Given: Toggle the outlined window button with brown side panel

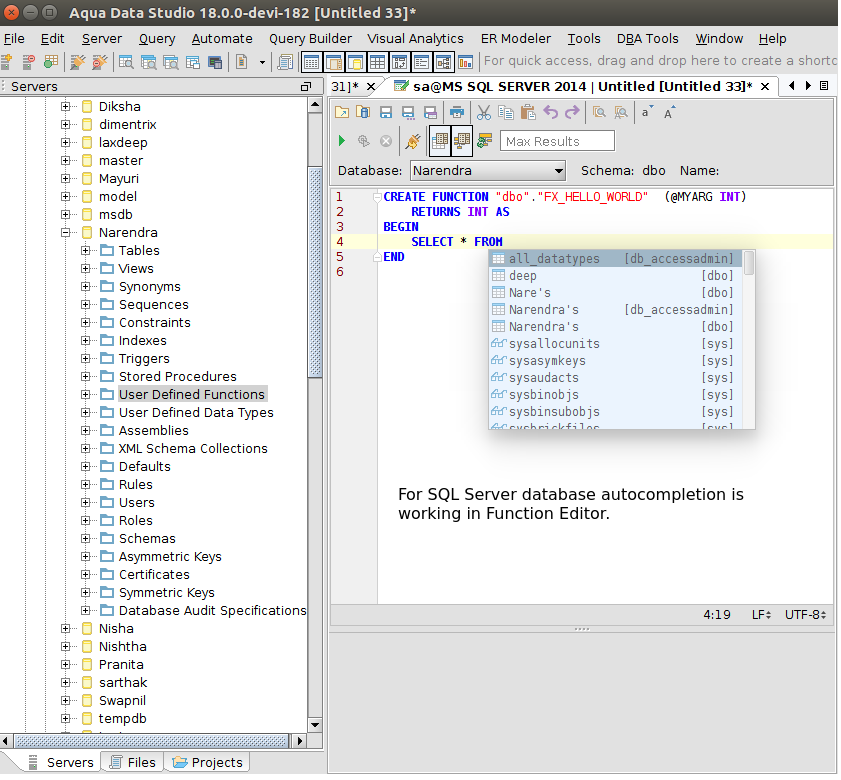Looking at the screenshot, I should pyautogui.click(x=334, y=62).
